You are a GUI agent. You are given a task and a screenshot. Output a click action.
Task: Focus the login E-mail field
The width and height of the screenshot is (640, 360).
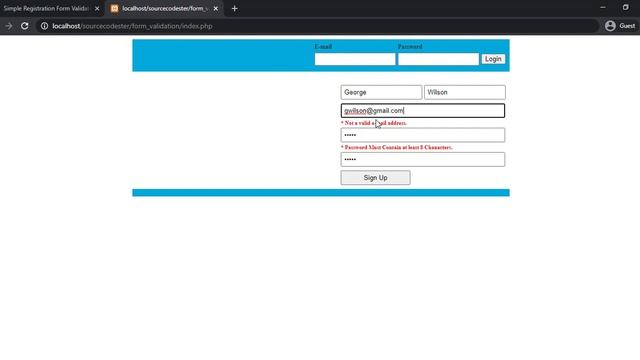(355, 59)
